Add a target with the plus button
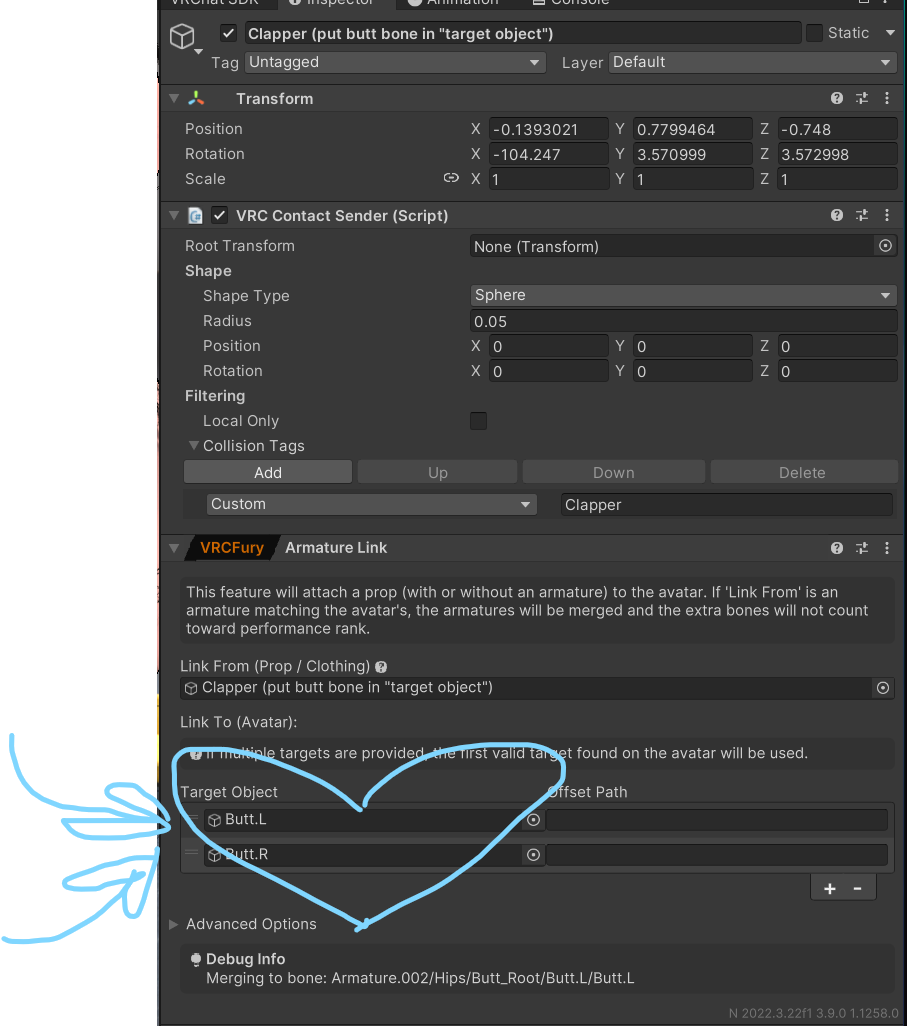The image size is (907, 1026). pos(830,889)
